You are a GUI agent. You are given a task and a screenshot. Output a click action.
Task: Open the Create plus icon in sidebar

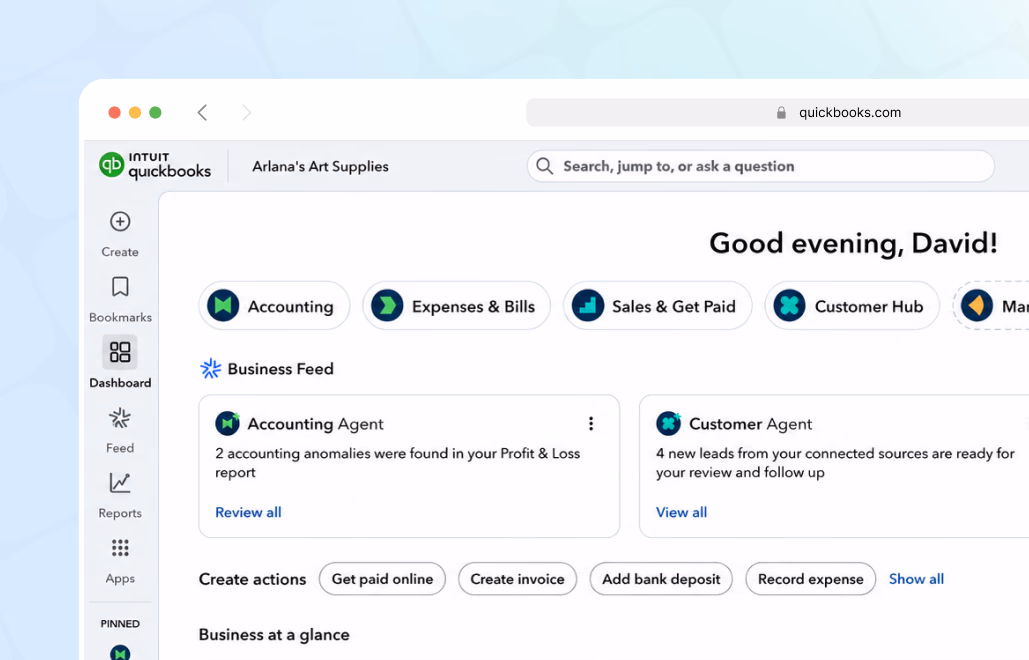click(x=120, y=222)
